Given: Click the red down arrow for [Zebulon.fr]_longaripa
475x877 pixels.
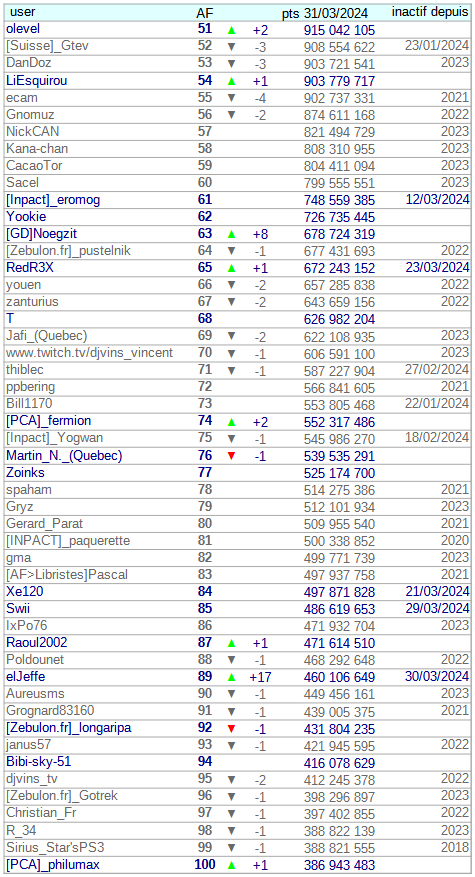Looking at the screenshot, I should tap(232, 729).
